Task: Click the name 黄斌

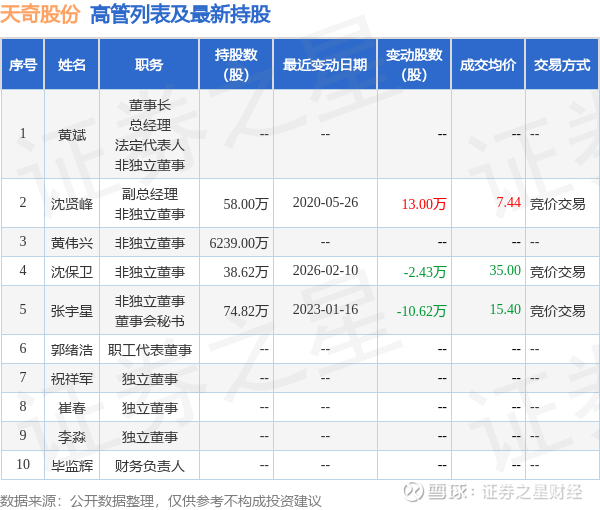Action: click(x=72, y=135)
